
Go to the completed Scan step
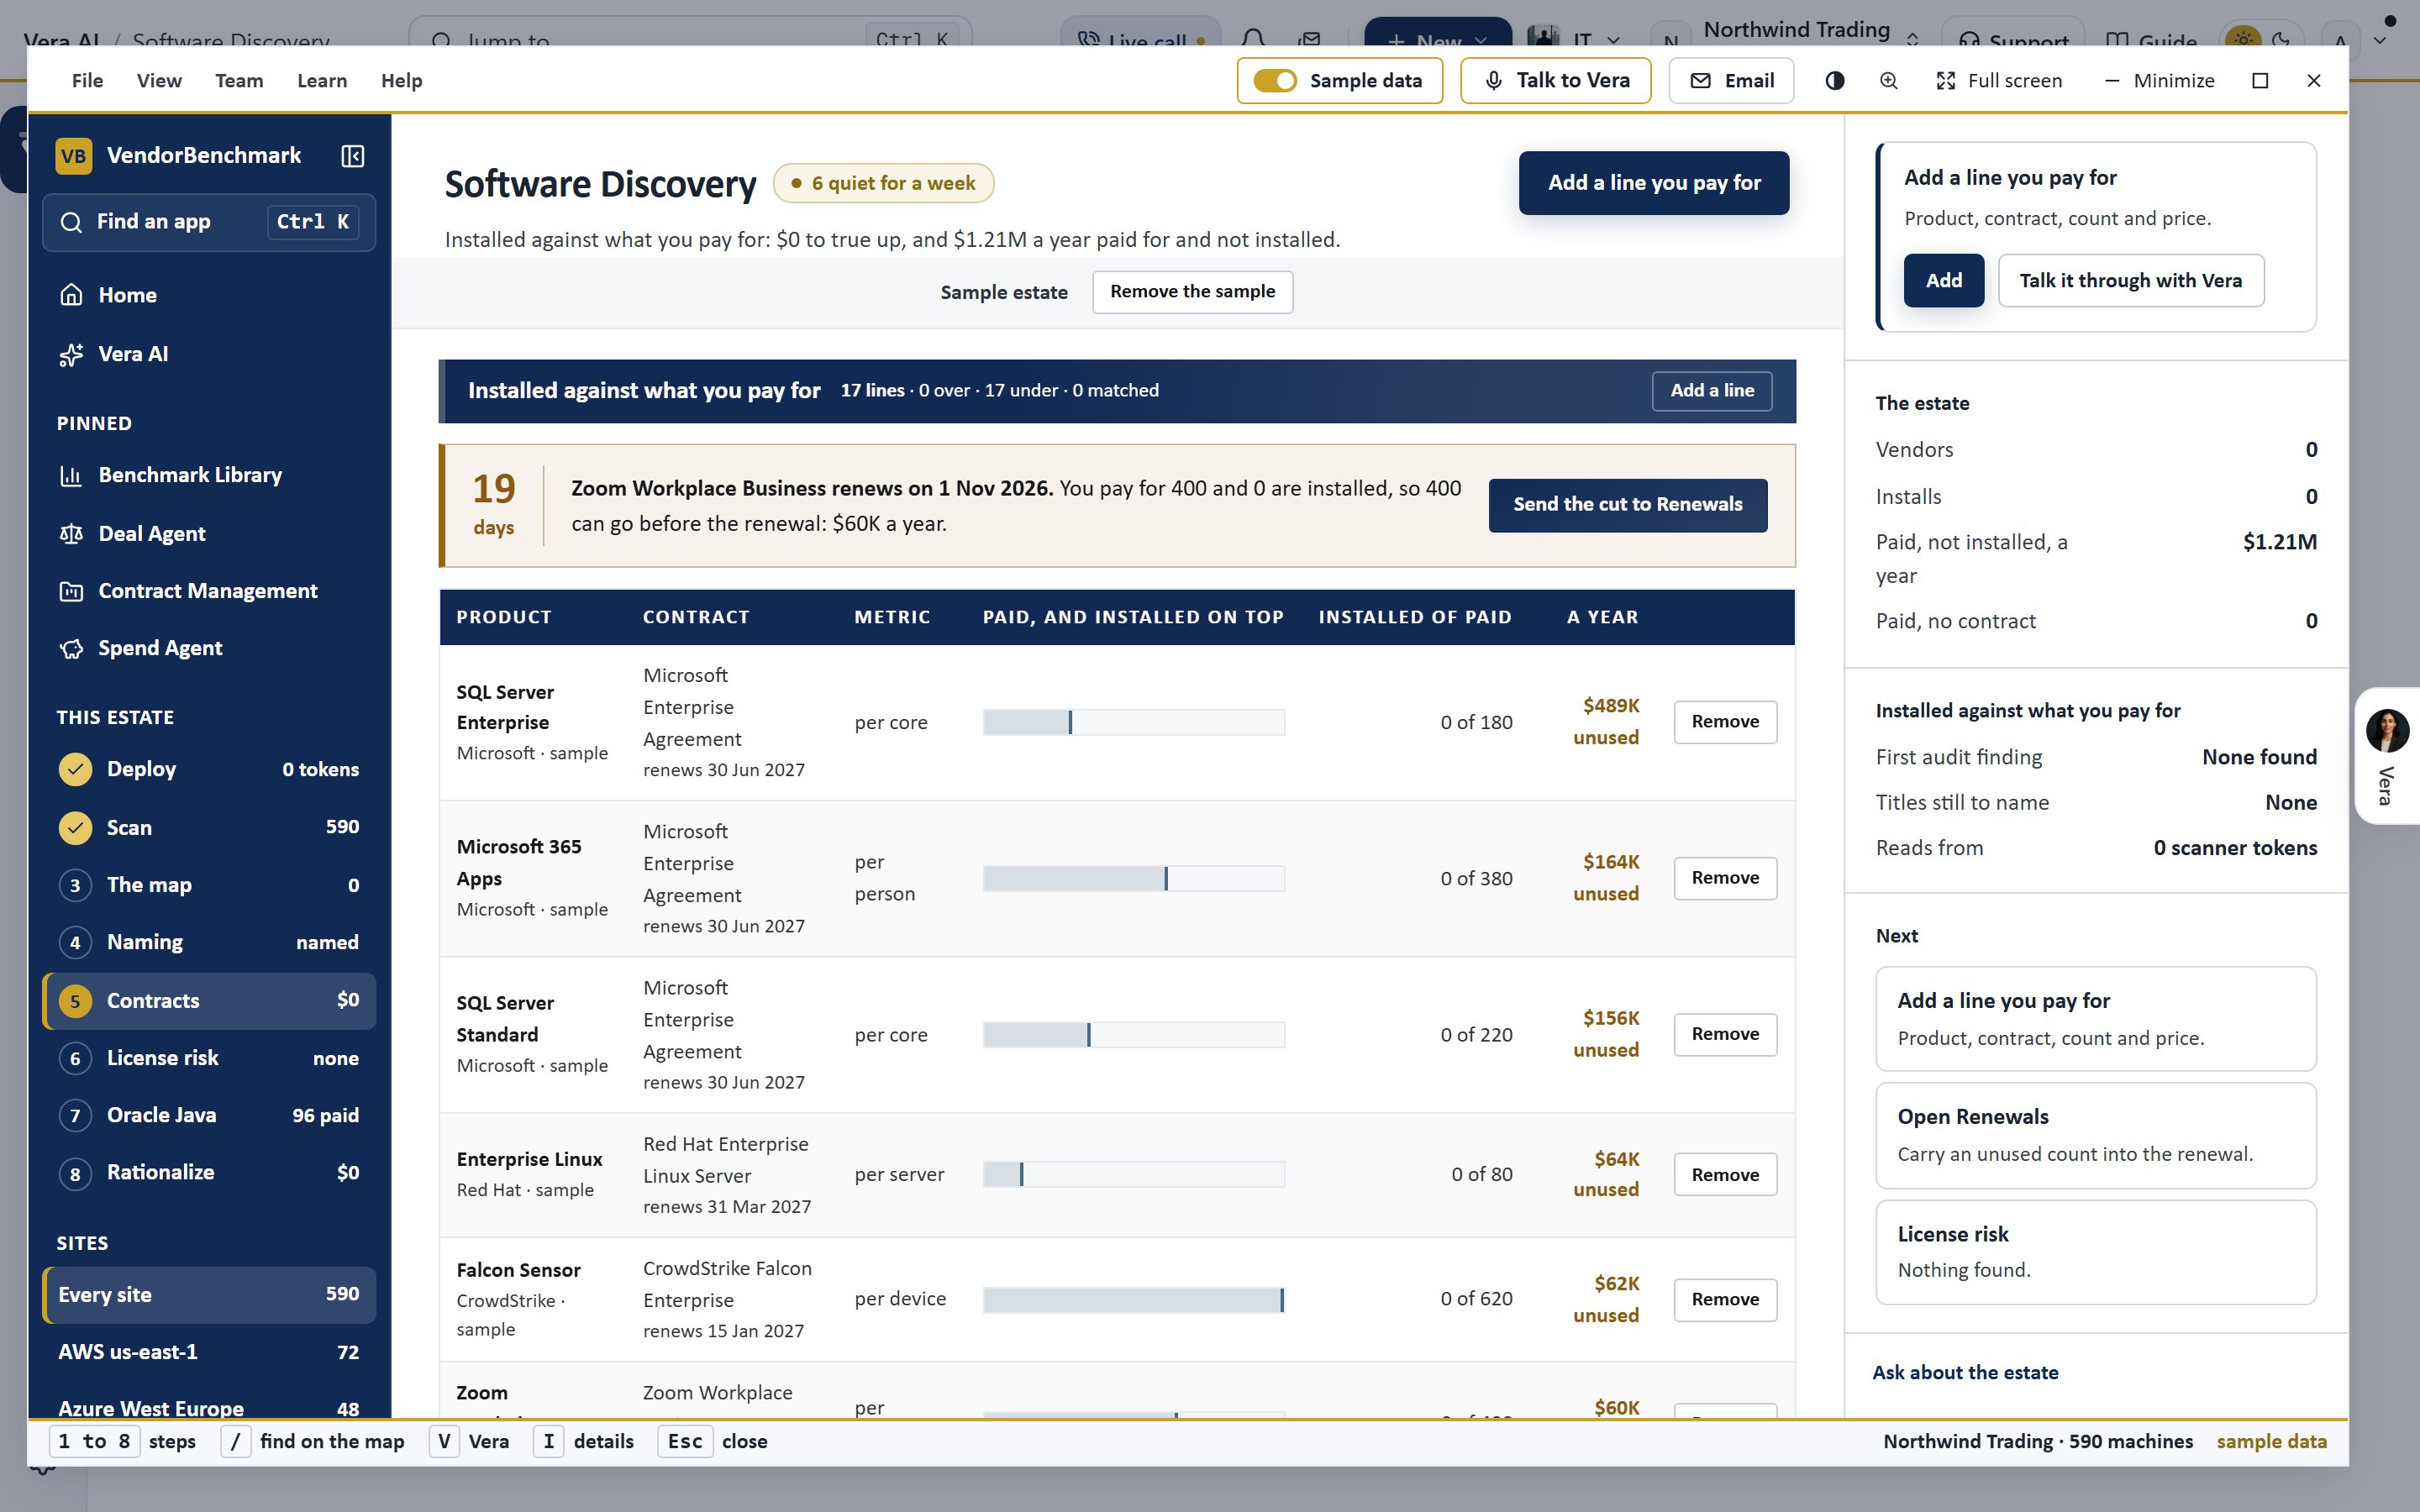coord(209,827)
